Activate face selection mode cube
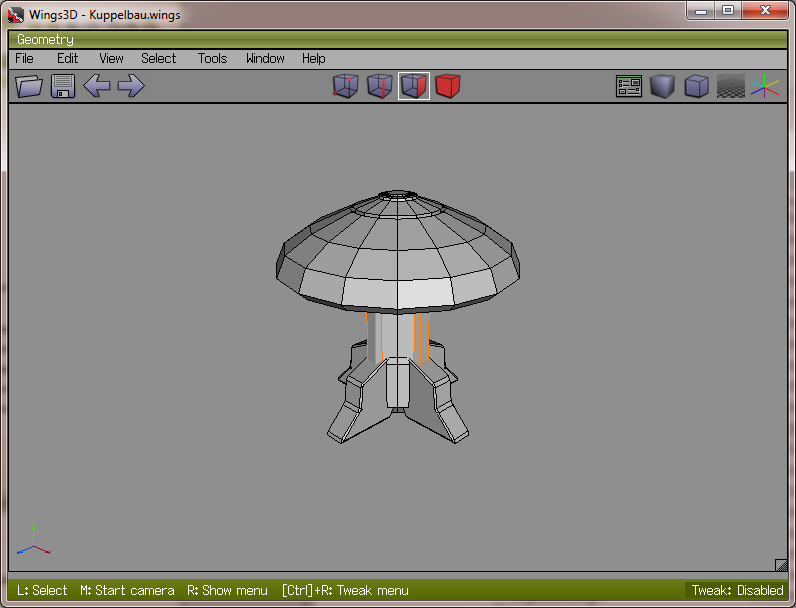This screenshot has width=796, height=608. [x=413, y=87]
